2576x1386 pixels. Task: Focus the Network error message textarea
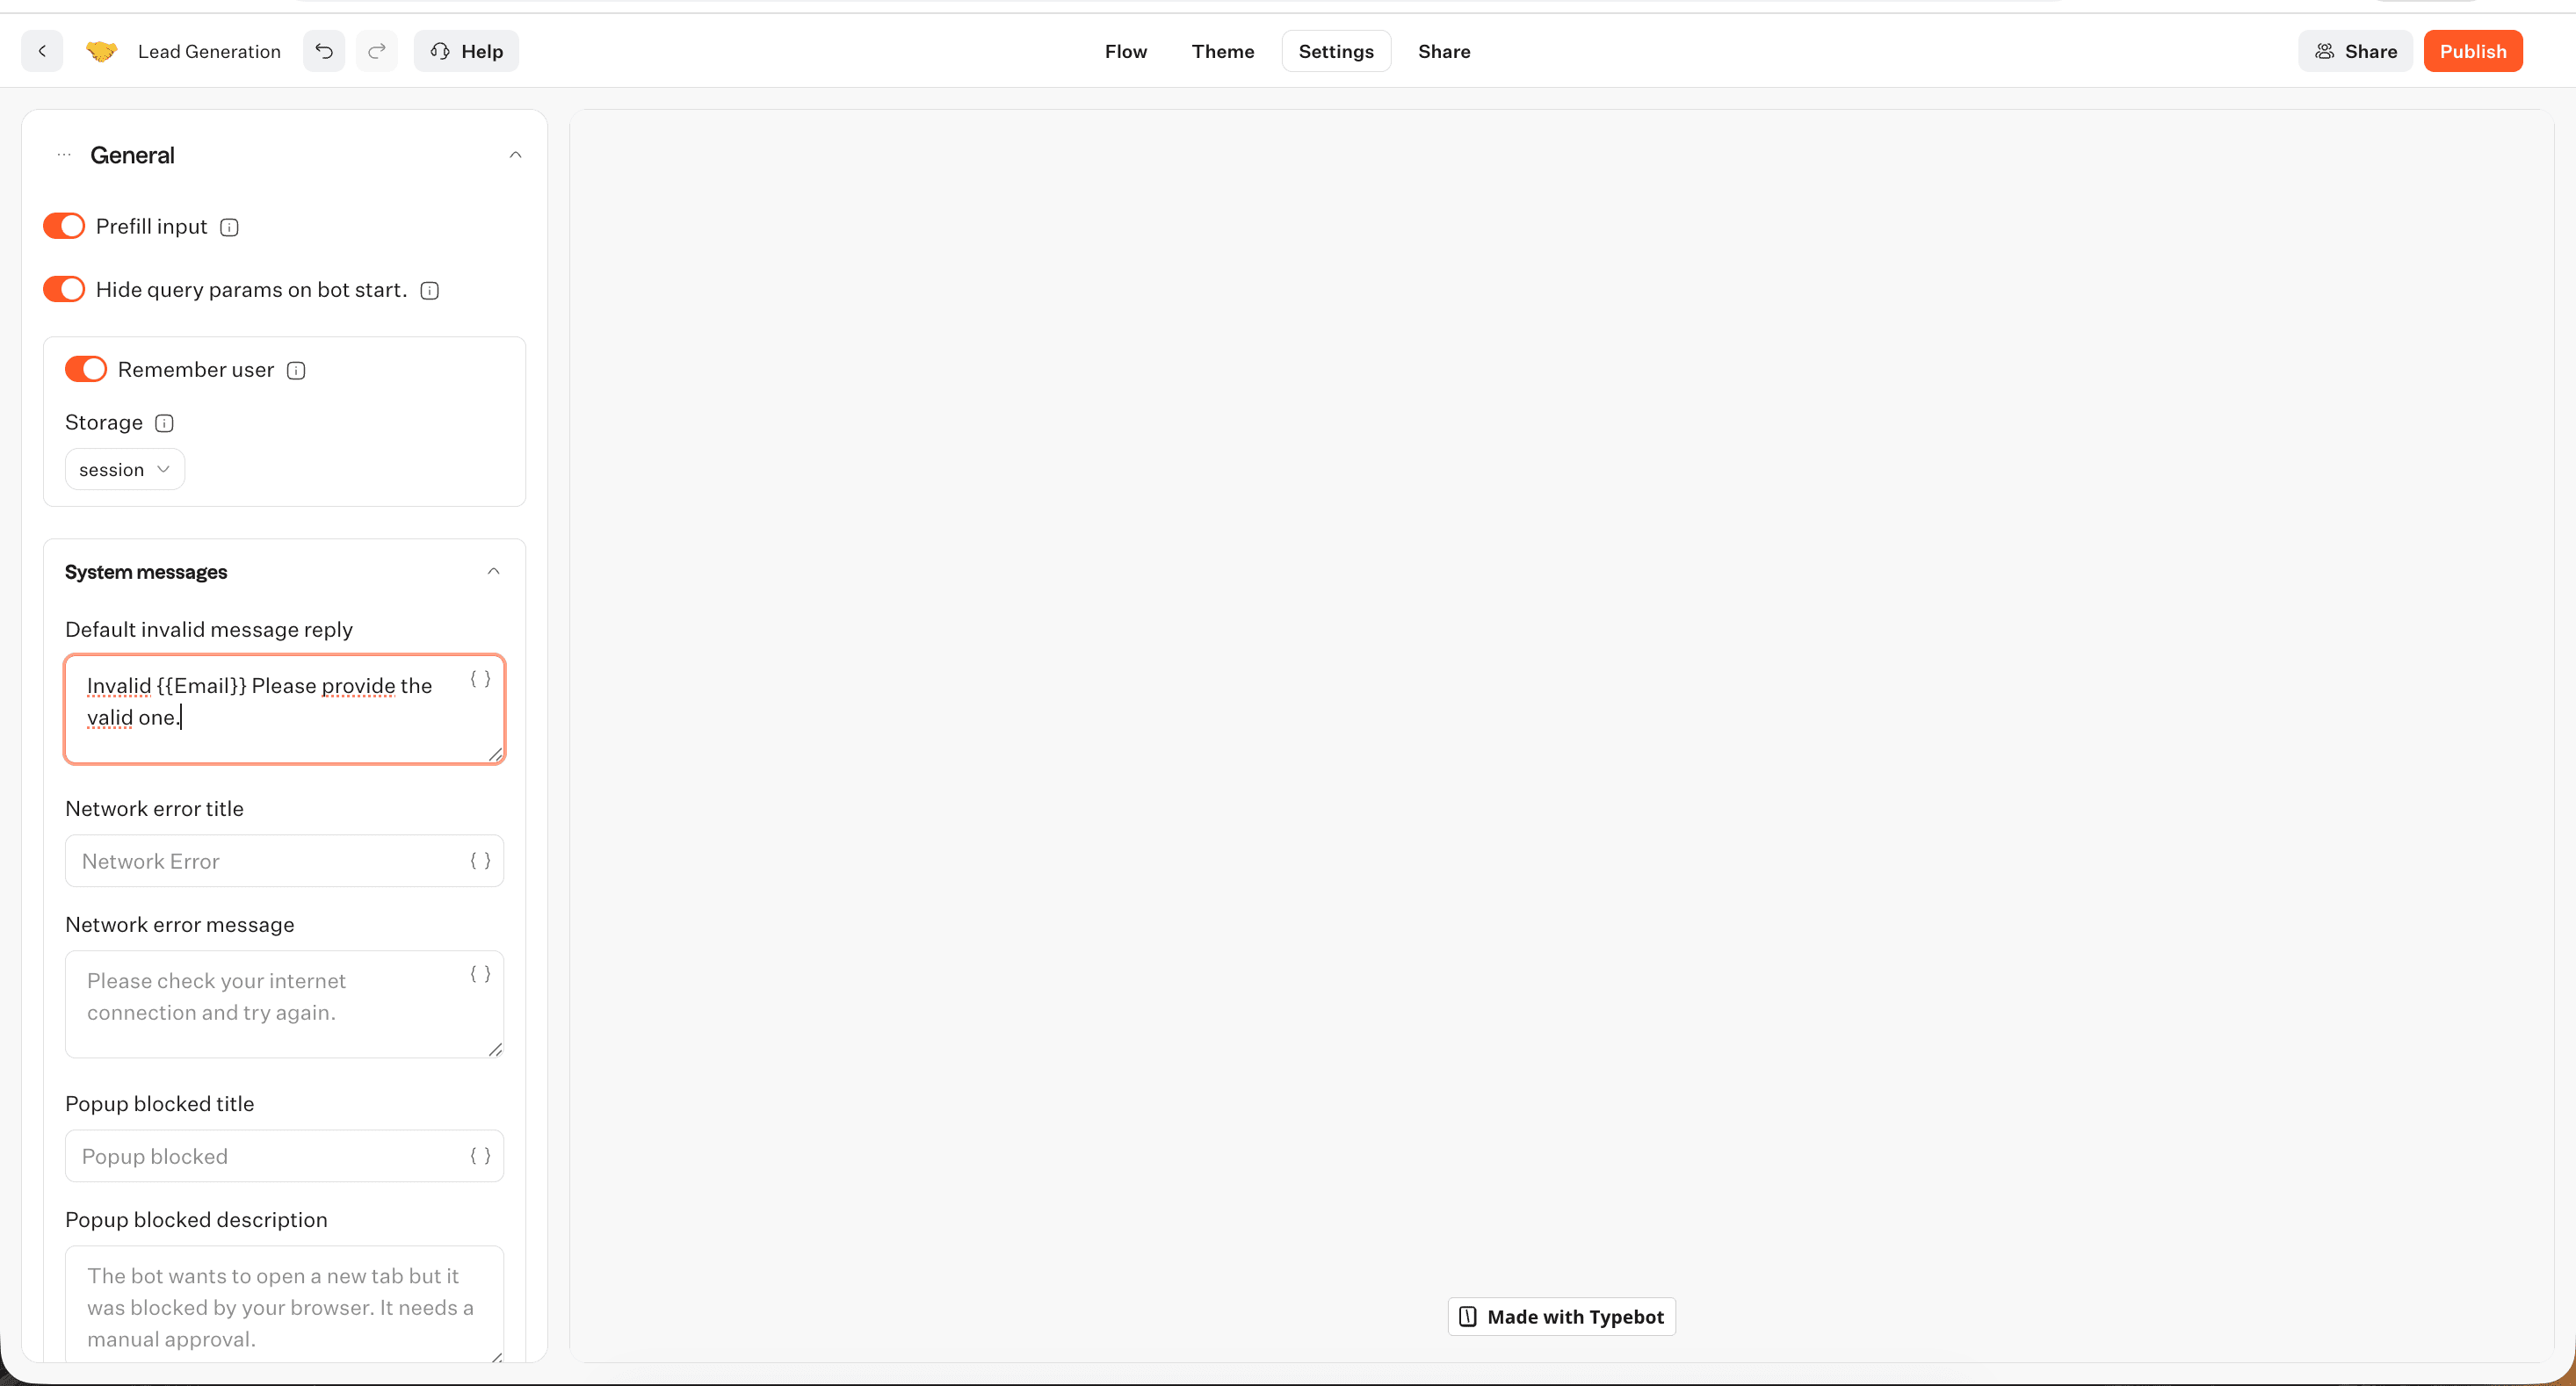click(x=285, y=1004)
